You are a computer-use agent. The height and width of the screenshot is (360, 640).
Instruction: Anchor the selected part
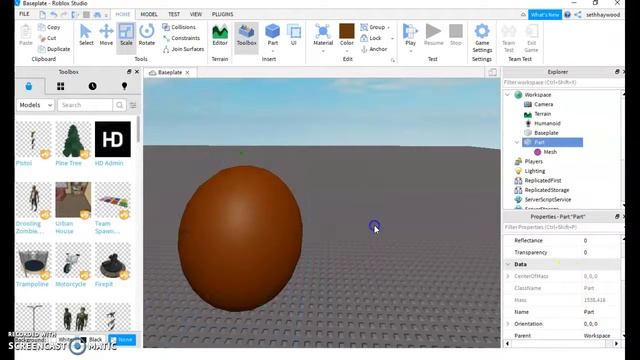[x=374, y=49]
